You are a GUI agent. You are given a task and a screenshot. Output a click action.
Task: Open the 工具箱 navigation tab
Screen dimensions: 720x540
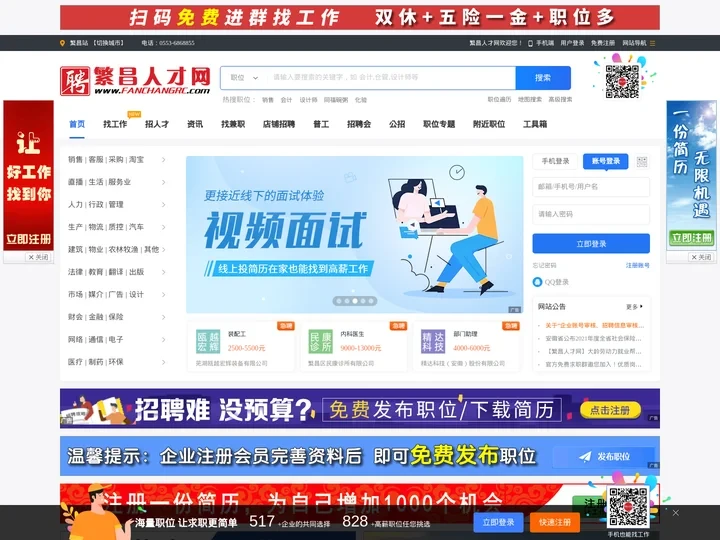tap(535, 124)
